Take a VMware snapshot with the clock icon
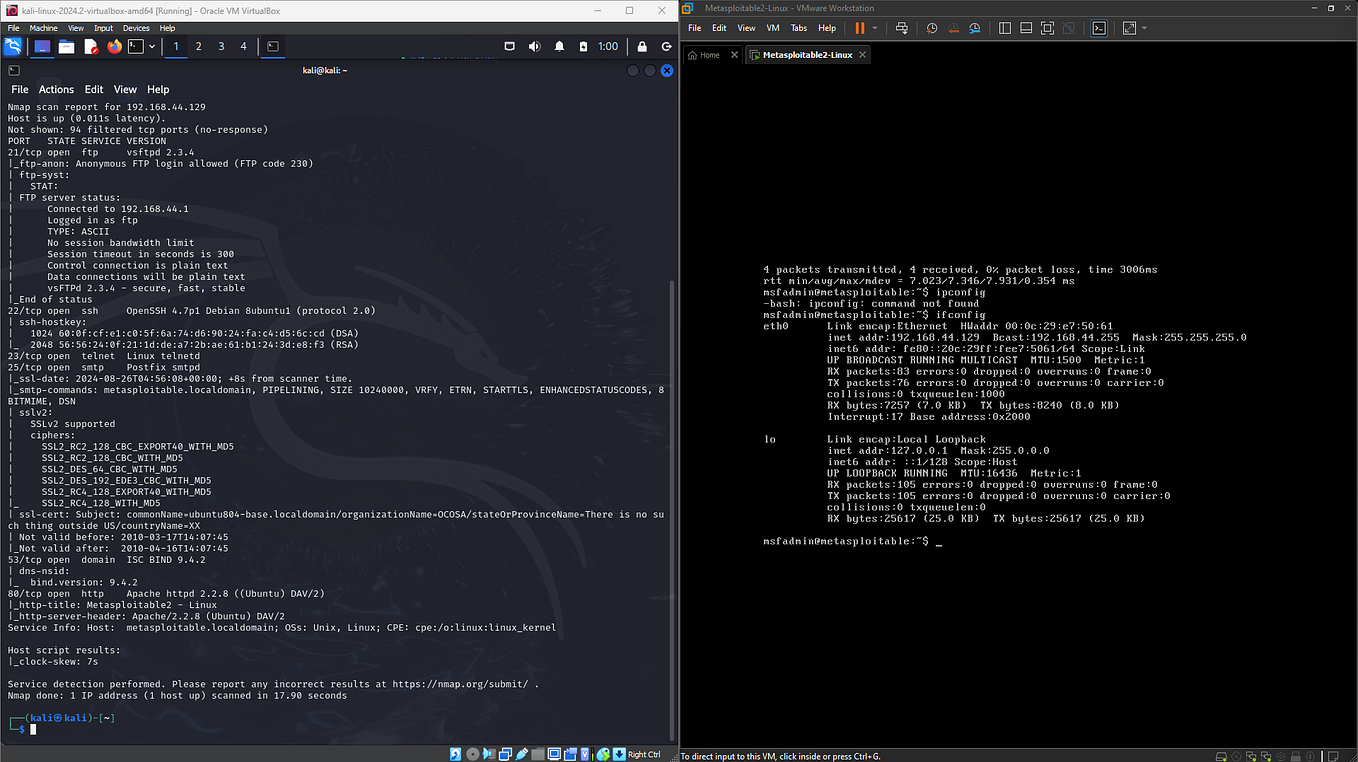 coord(932,28)
